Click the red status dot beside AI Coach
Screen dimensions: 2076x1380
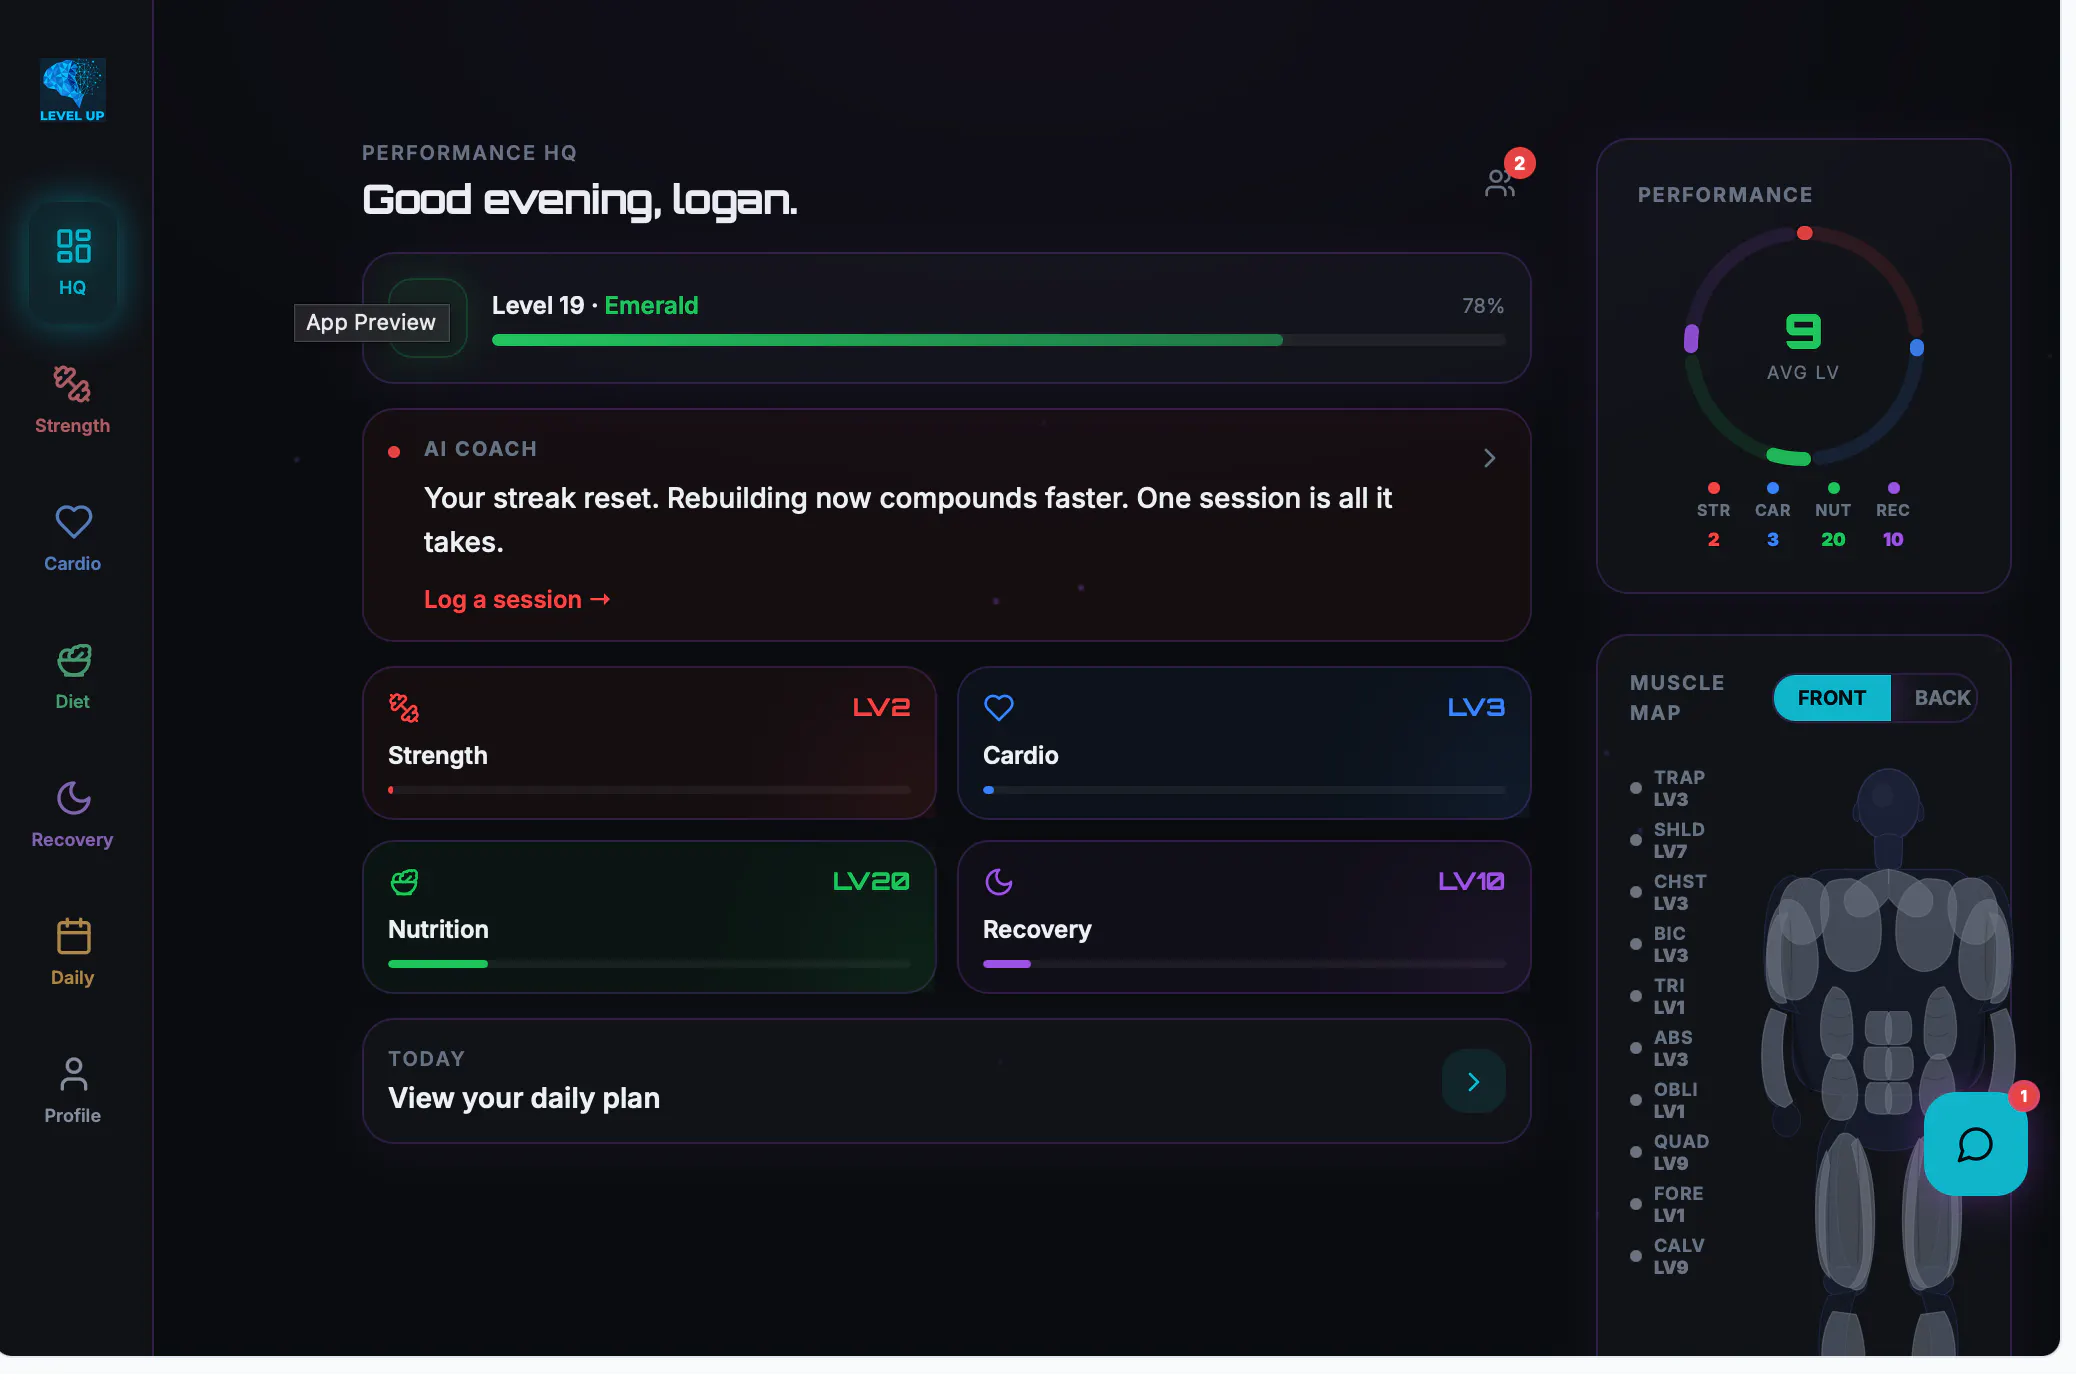tap(394, 452)
